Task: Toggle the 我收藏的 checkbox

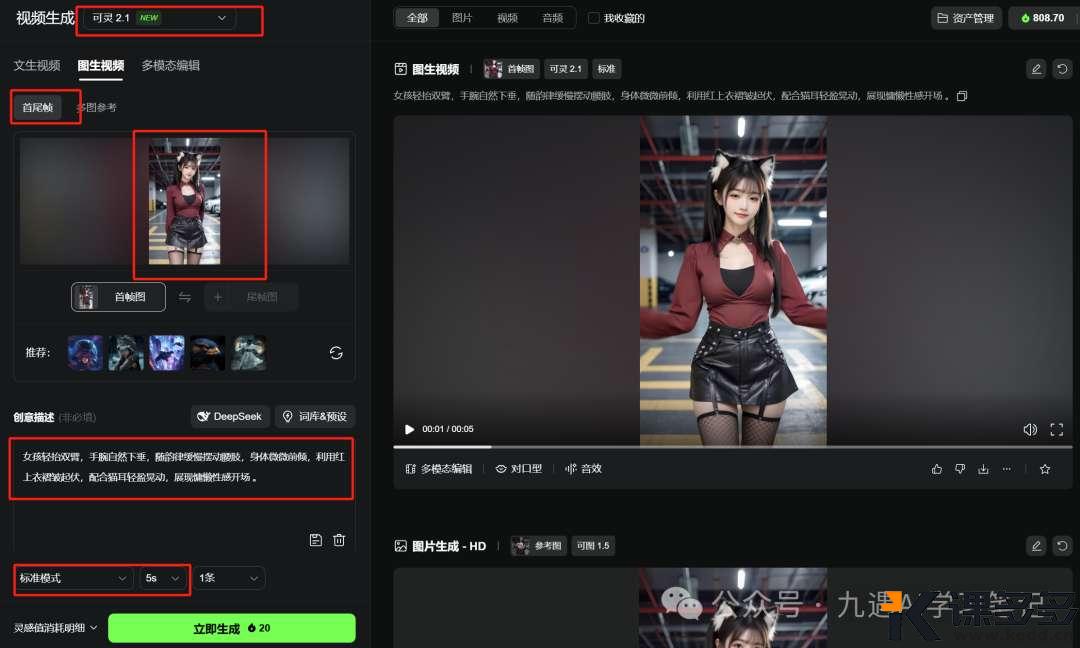Action: pos(594,18)
